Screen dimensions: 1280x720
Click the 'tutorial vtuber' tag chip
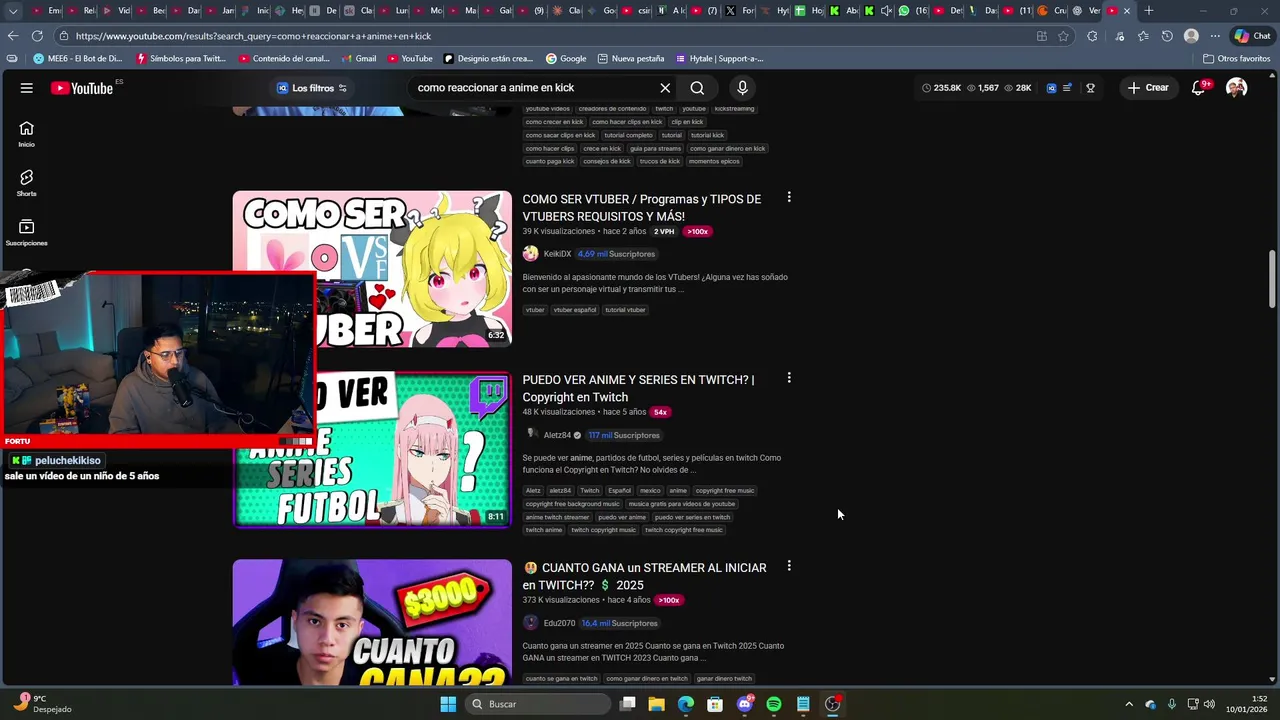(x=625, y=310)
